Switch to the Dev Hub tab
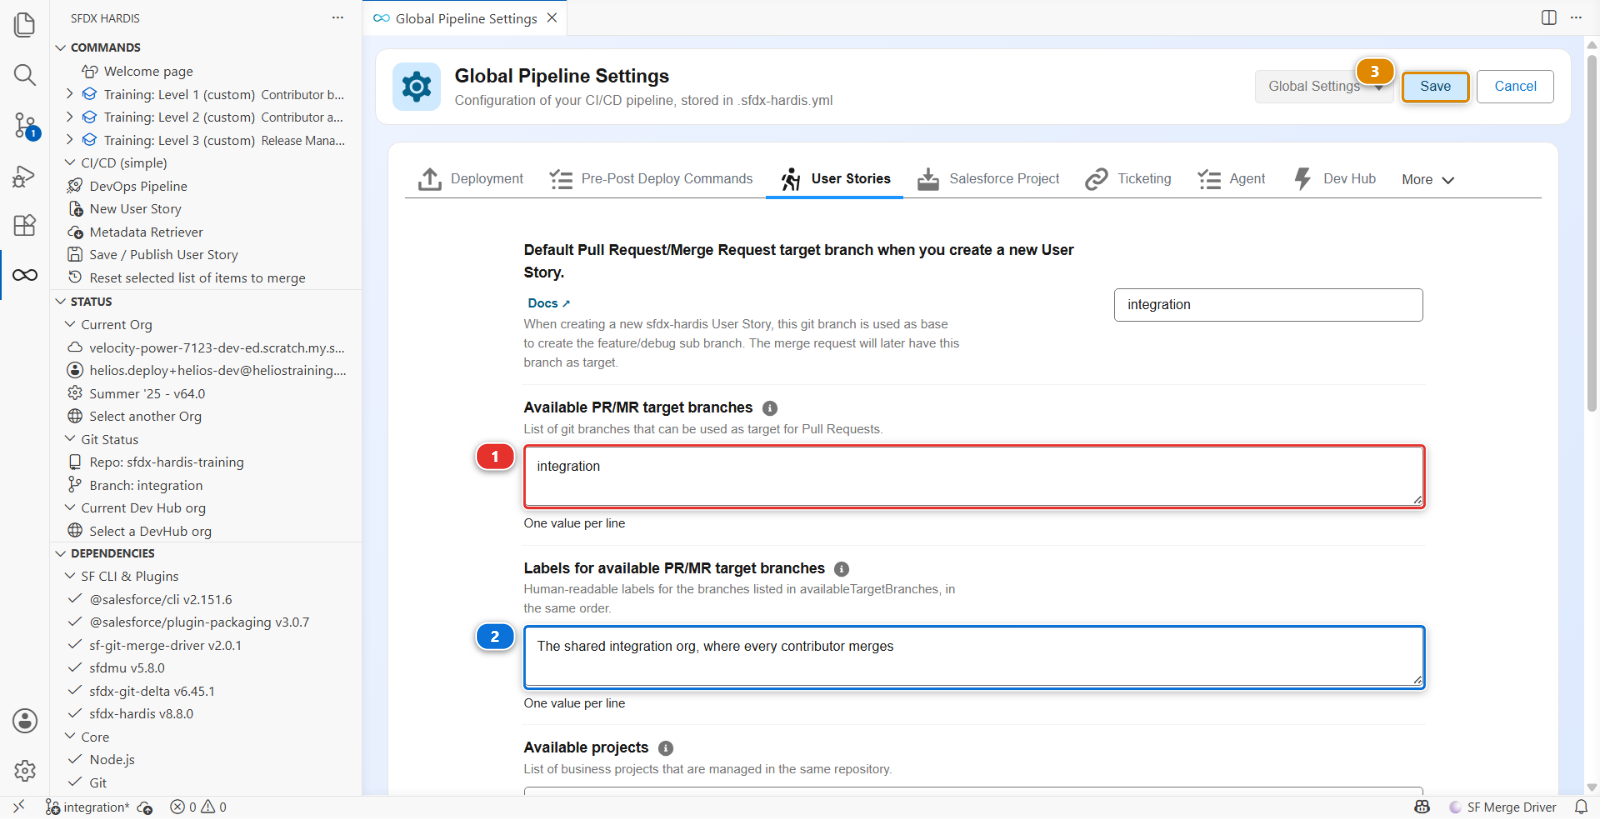Screen dimensions: 1600x819 click(x=1334, y=179)
